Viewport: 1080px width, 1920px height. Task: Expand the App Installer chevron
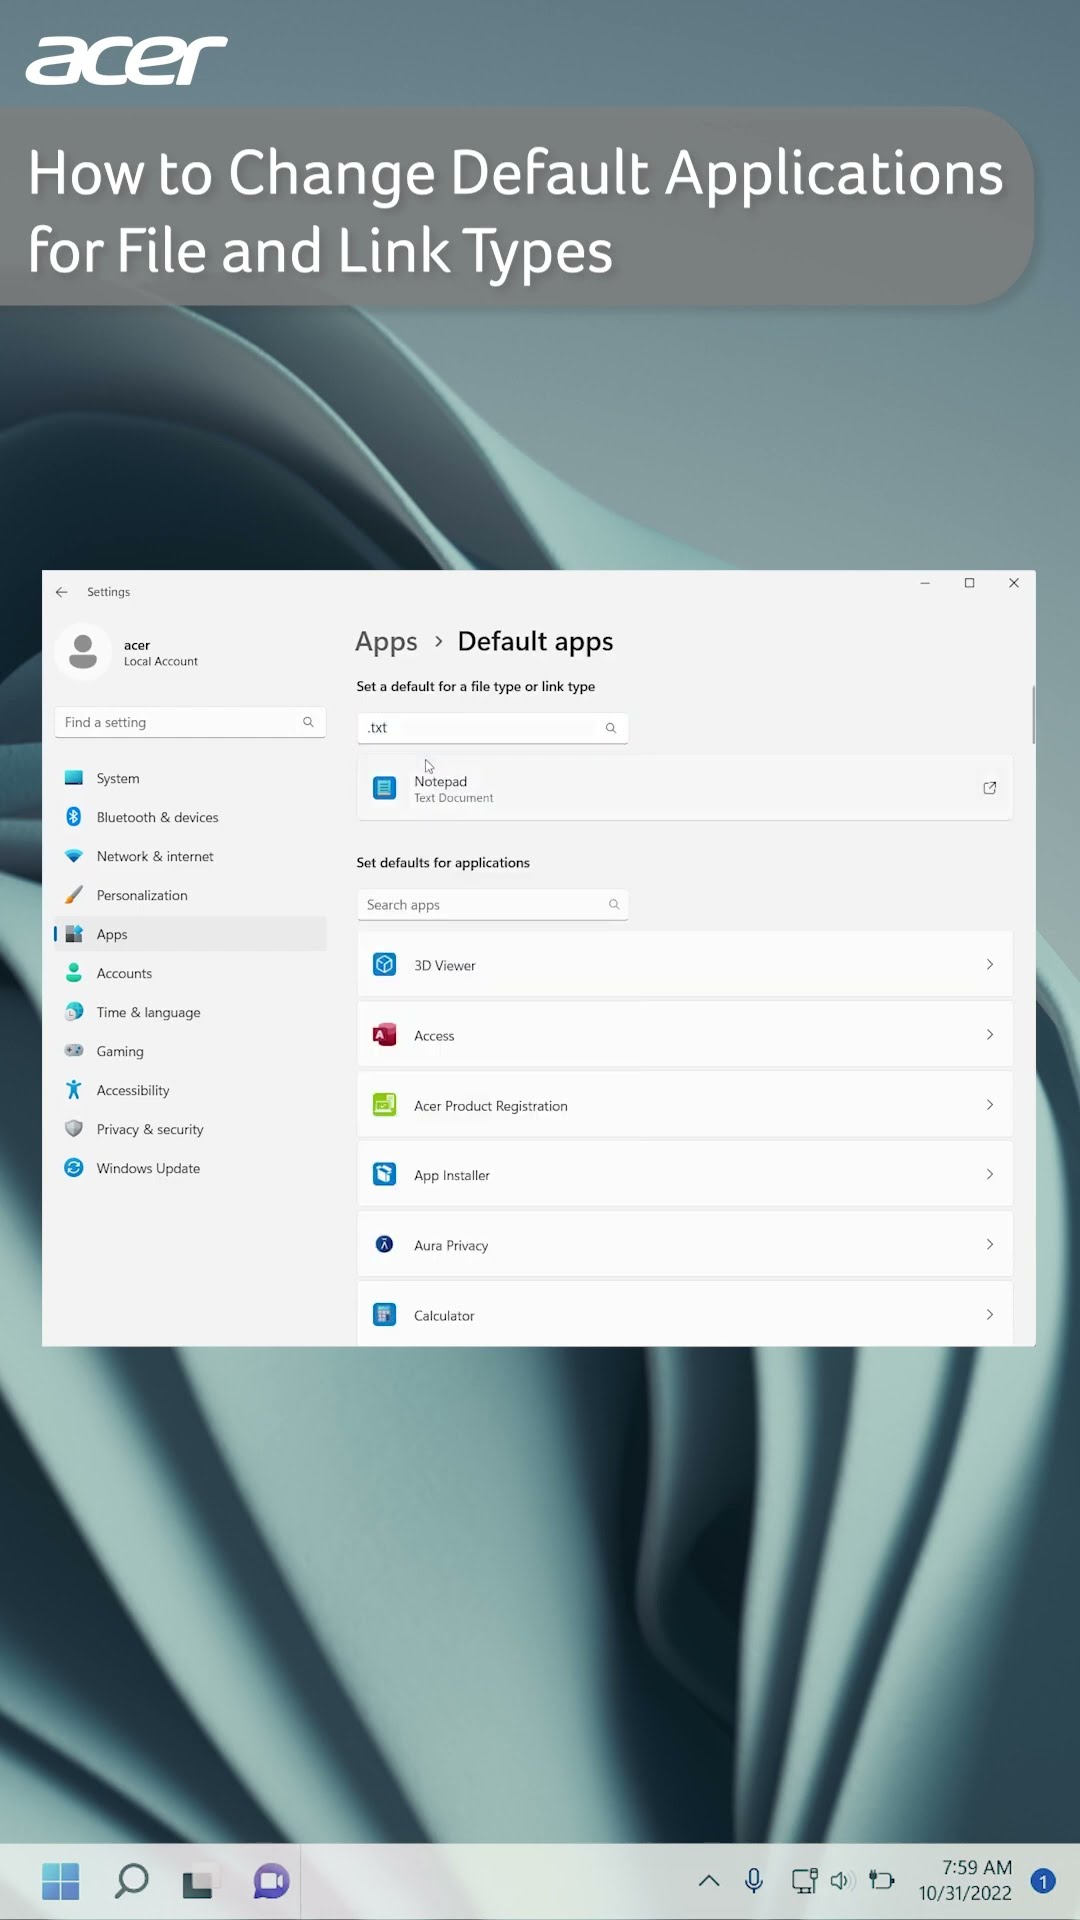[x=990, y=1175]
